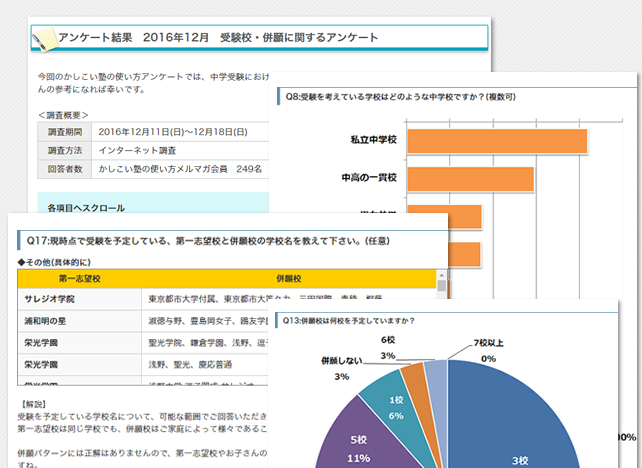Click the Q8 question heading
Screen dimensions: 642x468
400,97
